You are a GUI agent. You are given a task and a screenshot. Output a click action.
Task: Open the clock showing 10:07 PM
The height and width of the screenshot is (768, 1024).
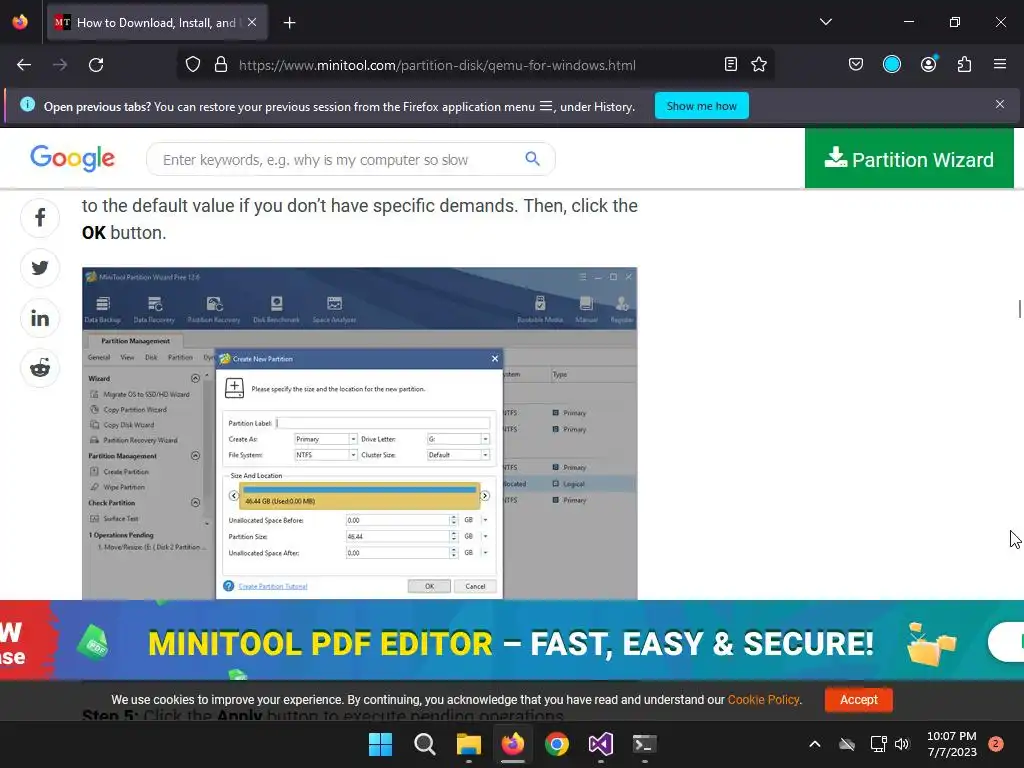952,744
